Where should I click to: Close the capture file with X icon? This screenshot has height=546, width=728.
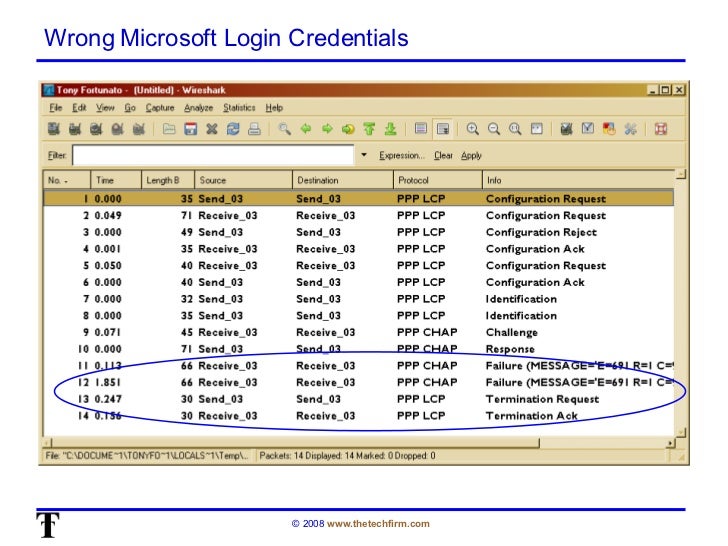[x=212, y=129]
